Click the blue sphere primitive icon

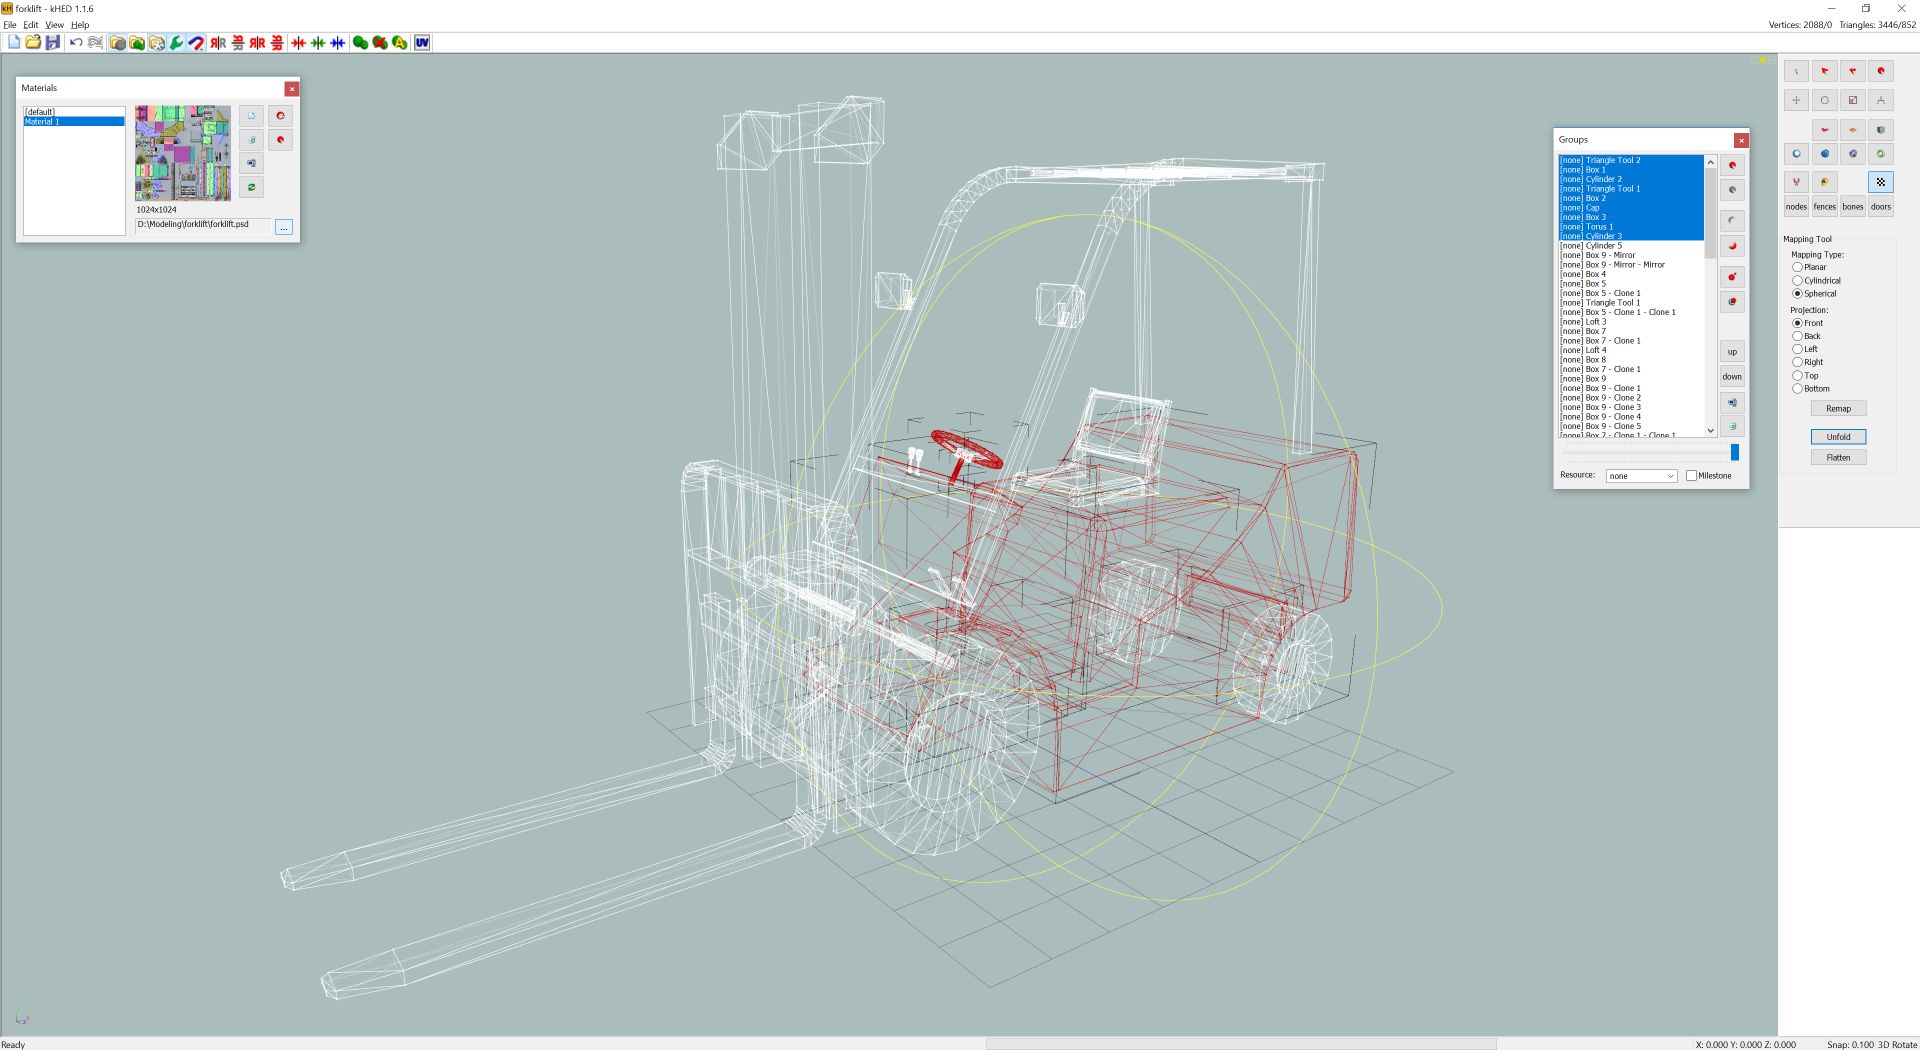pyautogui.click(x=1824, y=154)
